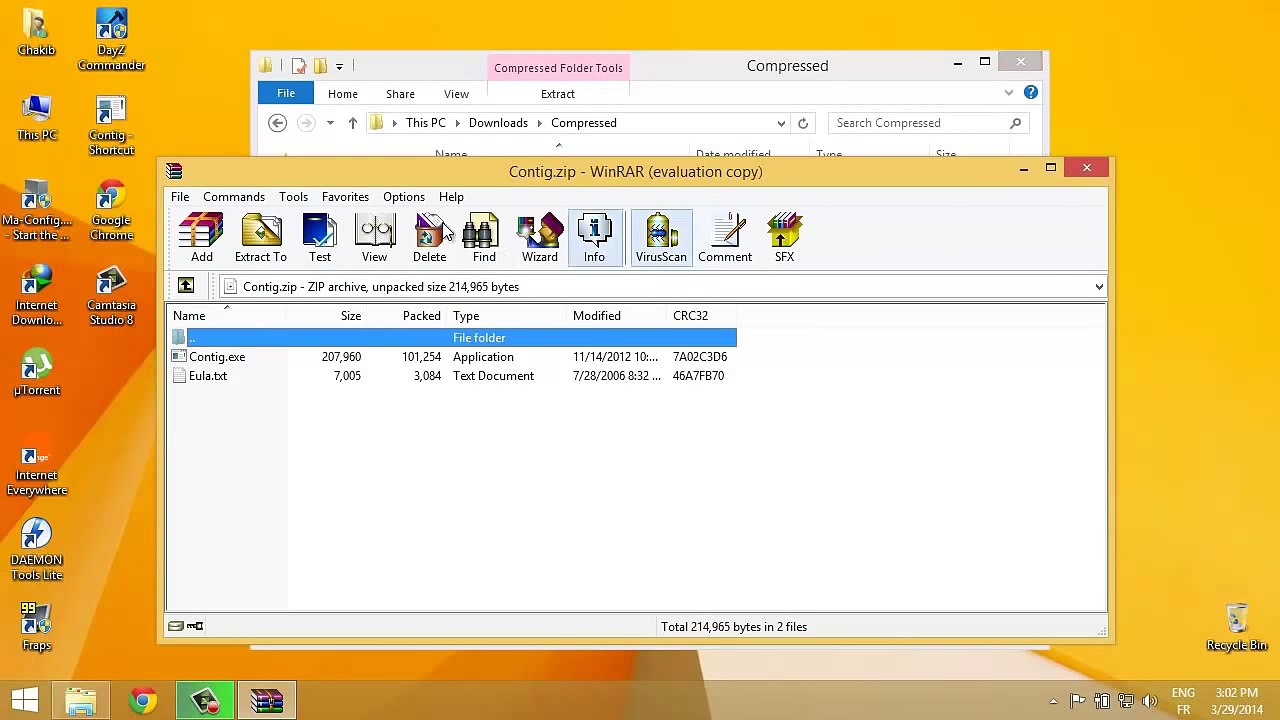
Task: Open the Recycle Bin on desktop
Action: [x=1237, y=628]
